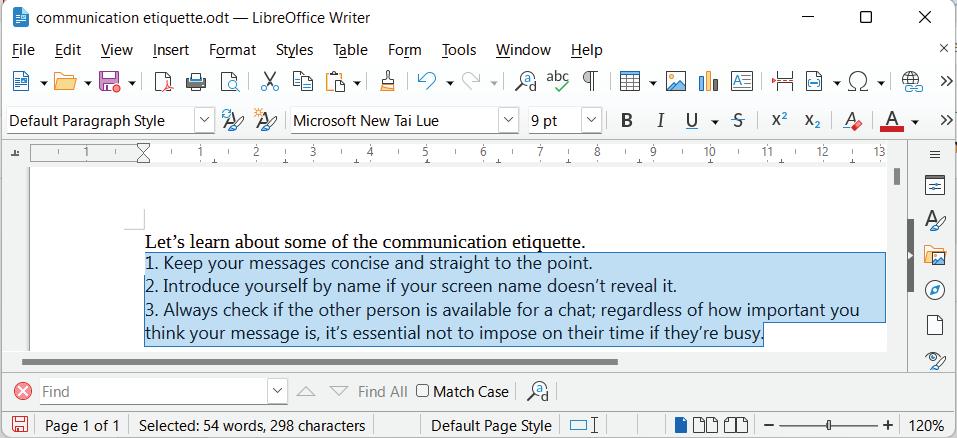Toggle formatting marks pilcrow
The image size is (957, 438).
(590, 81)
